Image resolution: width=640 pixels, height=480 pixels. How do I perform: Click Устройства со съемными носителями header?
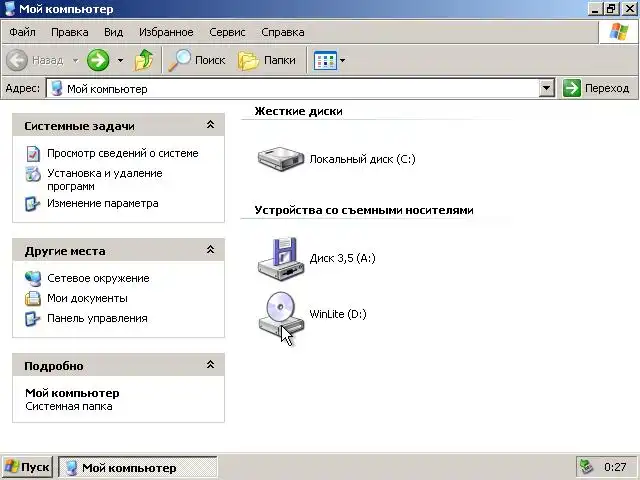tap(364, 210)
